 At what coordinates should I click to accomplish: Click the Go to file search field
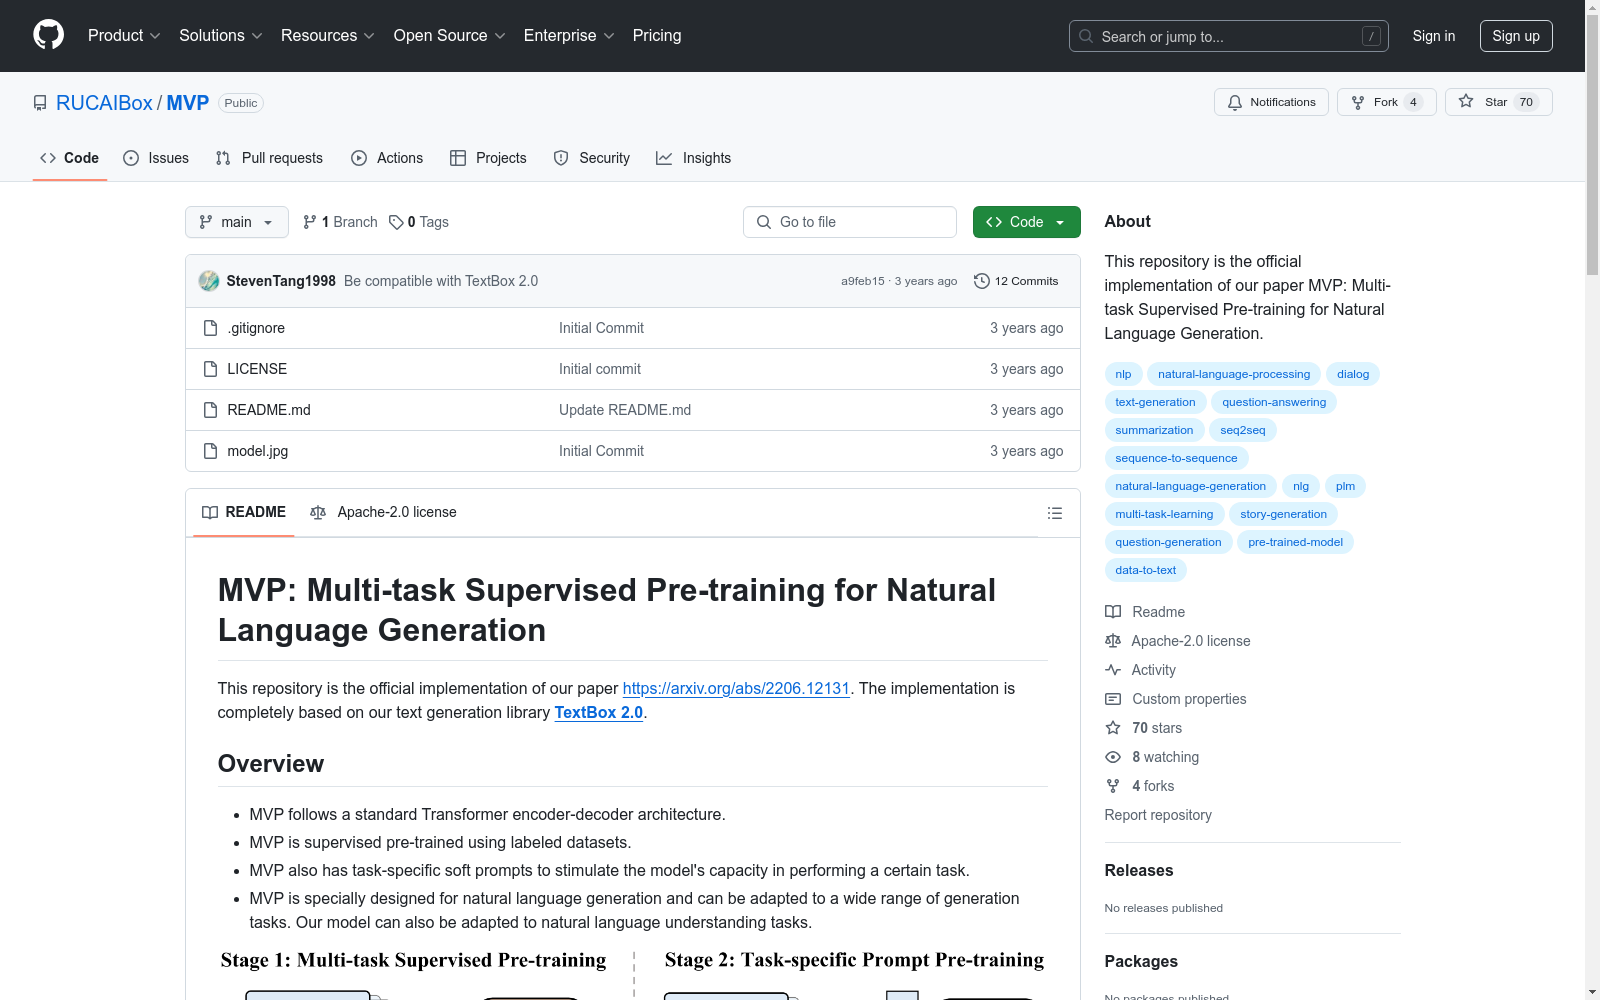(x=850, y=222)
